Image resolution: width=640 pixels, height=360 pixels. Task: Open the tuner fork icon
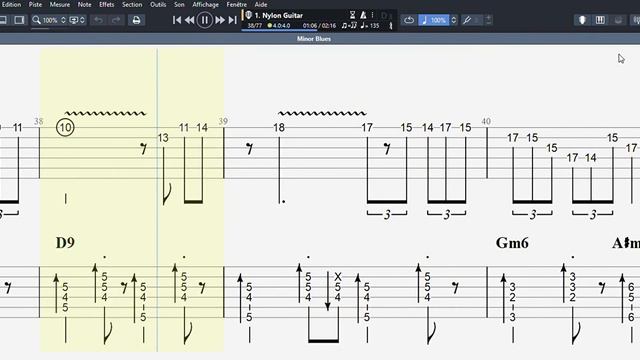(467, 20)
